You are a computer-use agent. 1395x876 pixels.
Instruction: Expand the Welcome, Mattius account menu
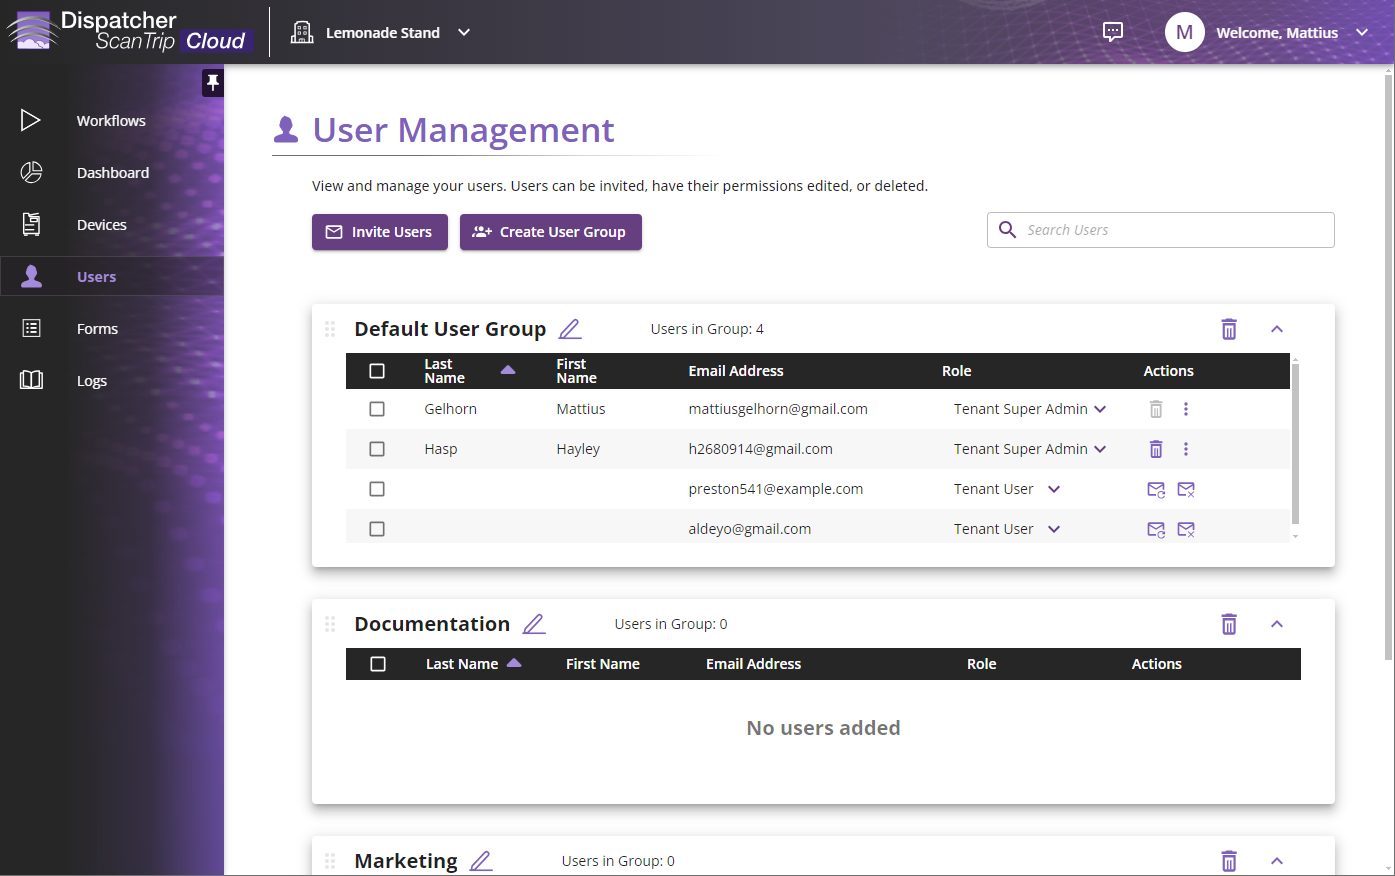pyautogui.click(x=1362, y=32)
